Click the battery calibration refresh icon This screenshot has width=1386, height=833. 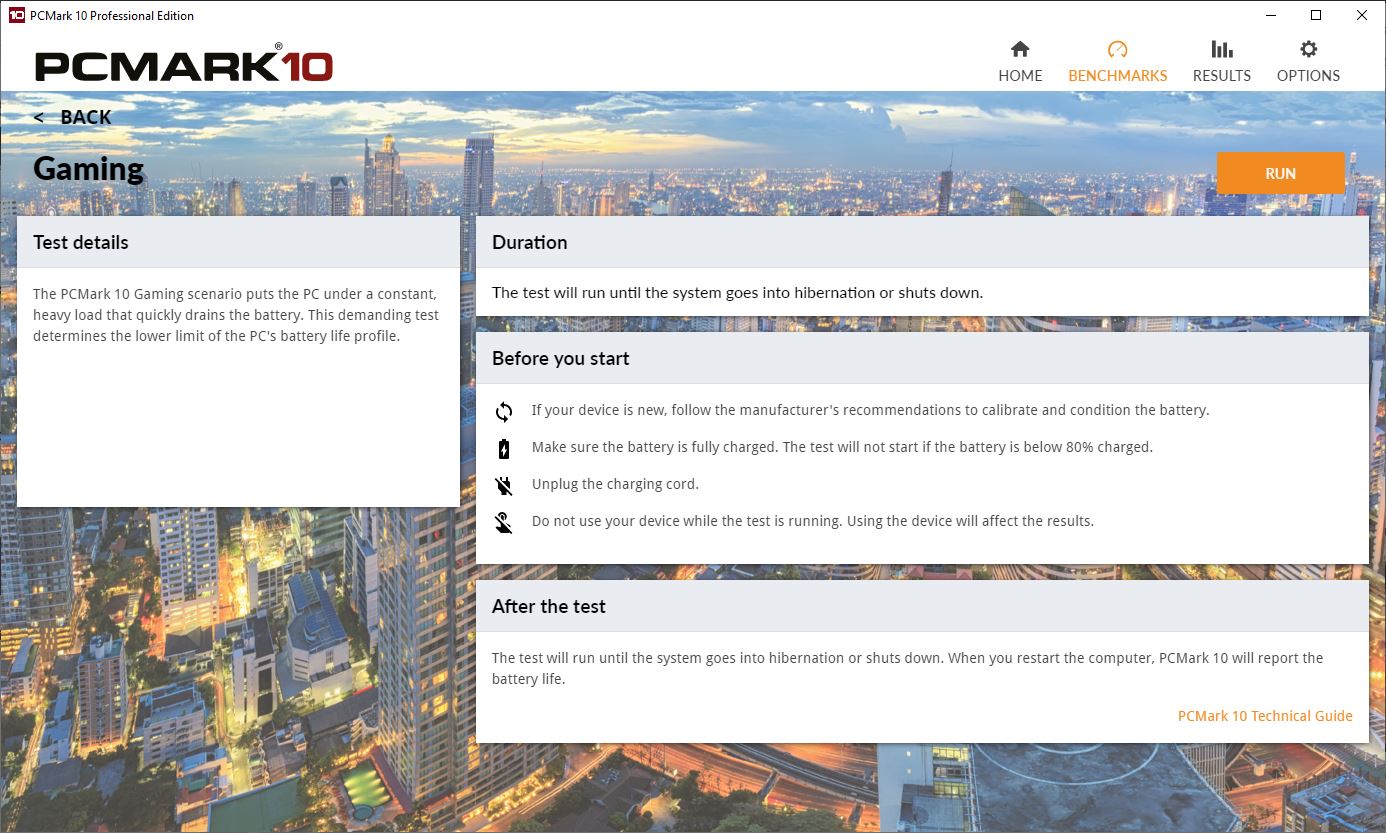click(x=504, y=411)
